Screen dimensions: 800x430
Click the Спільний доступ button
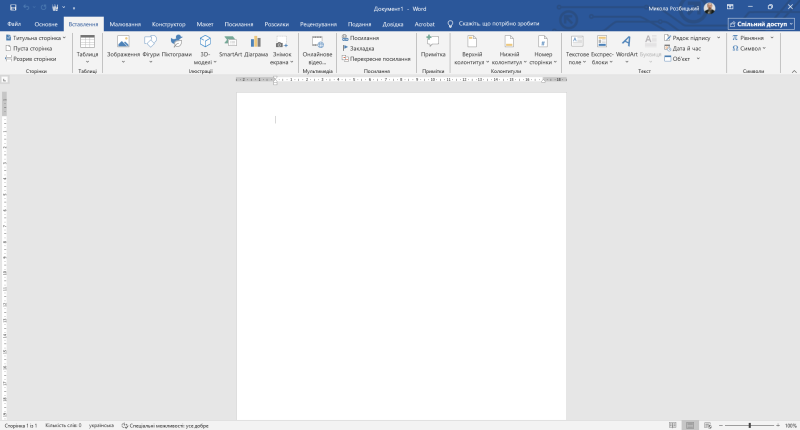click(x=762, y=23)
